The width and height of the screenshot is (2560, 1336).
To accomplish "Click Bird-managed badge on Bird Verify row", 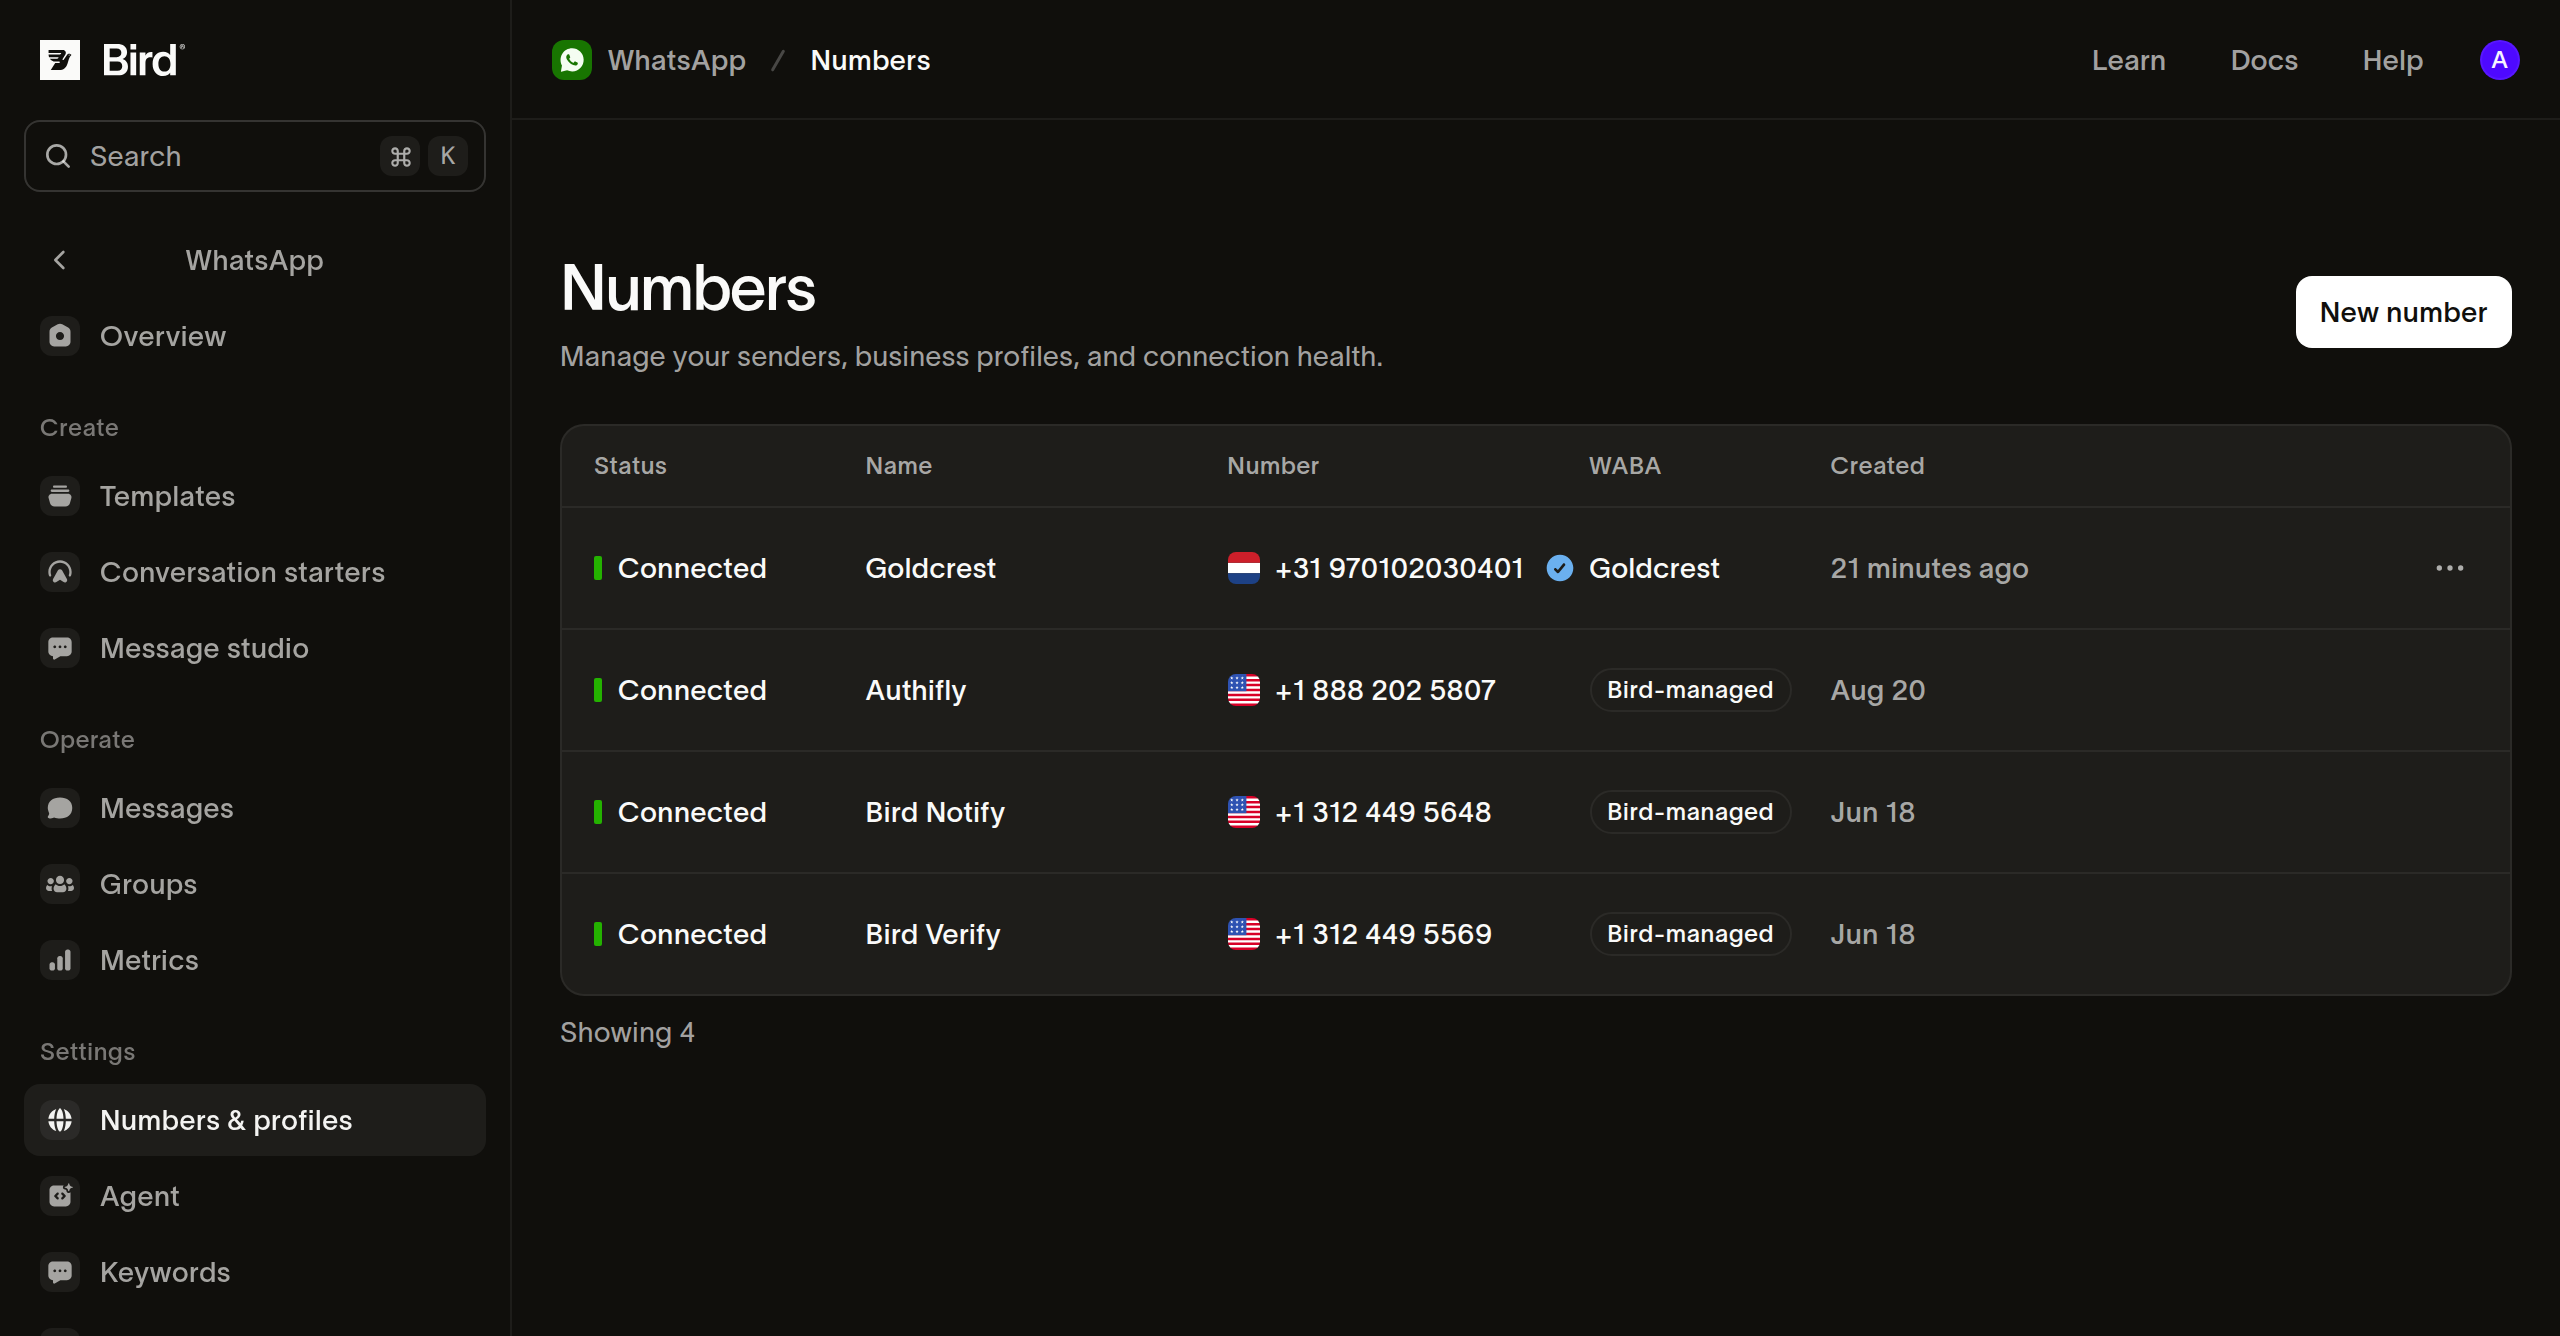I will pyautogui.click(x=1690, y=934).
